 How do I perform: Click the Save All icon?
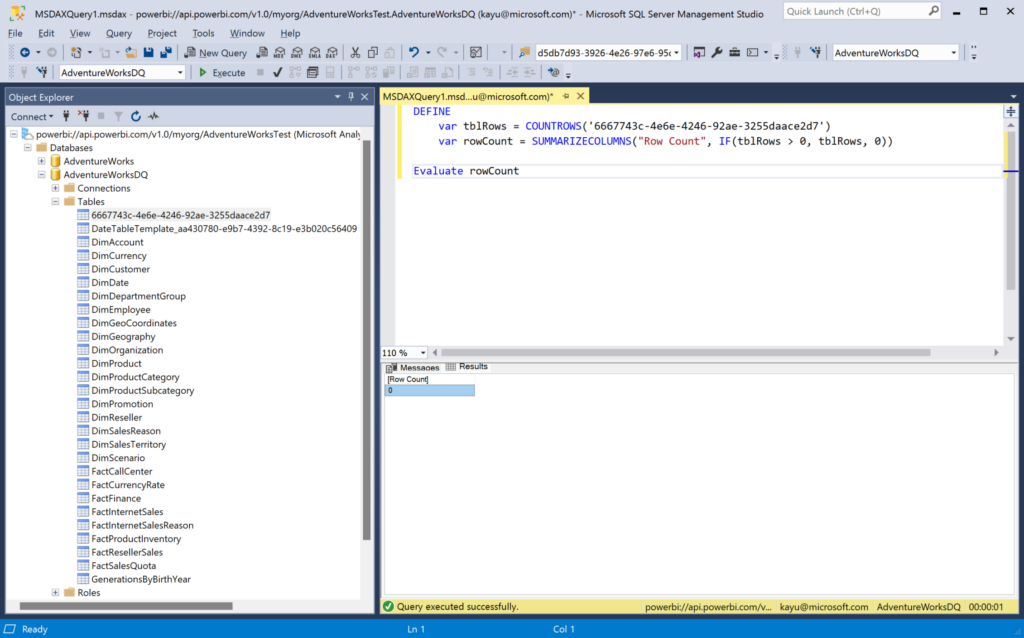pyautogui.click(x=166, y=53)
